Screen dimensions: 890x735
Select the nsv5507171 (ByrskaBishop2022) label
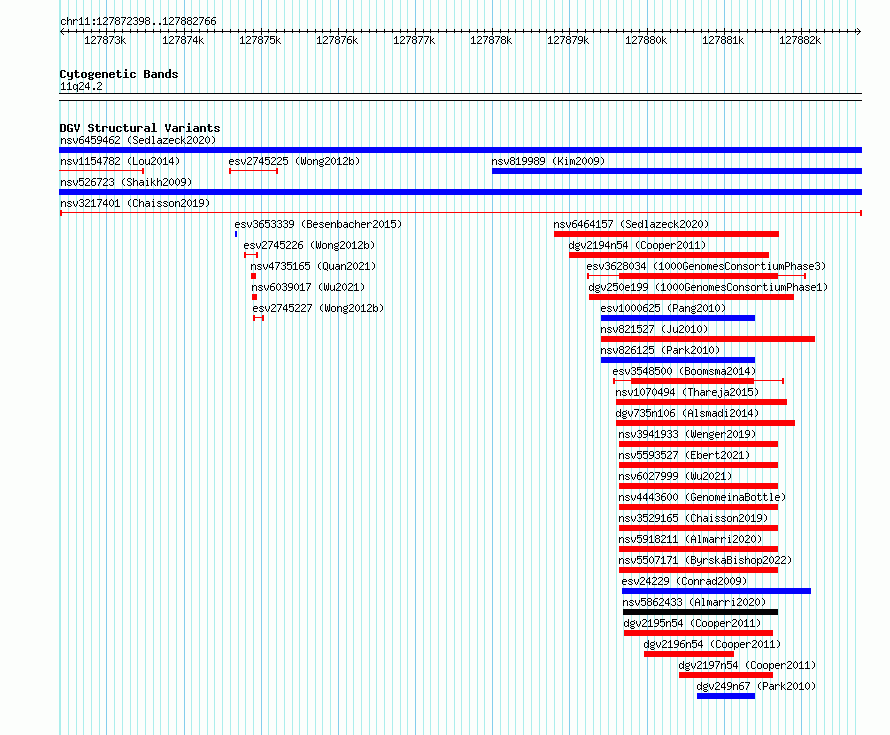pos(705,560)
